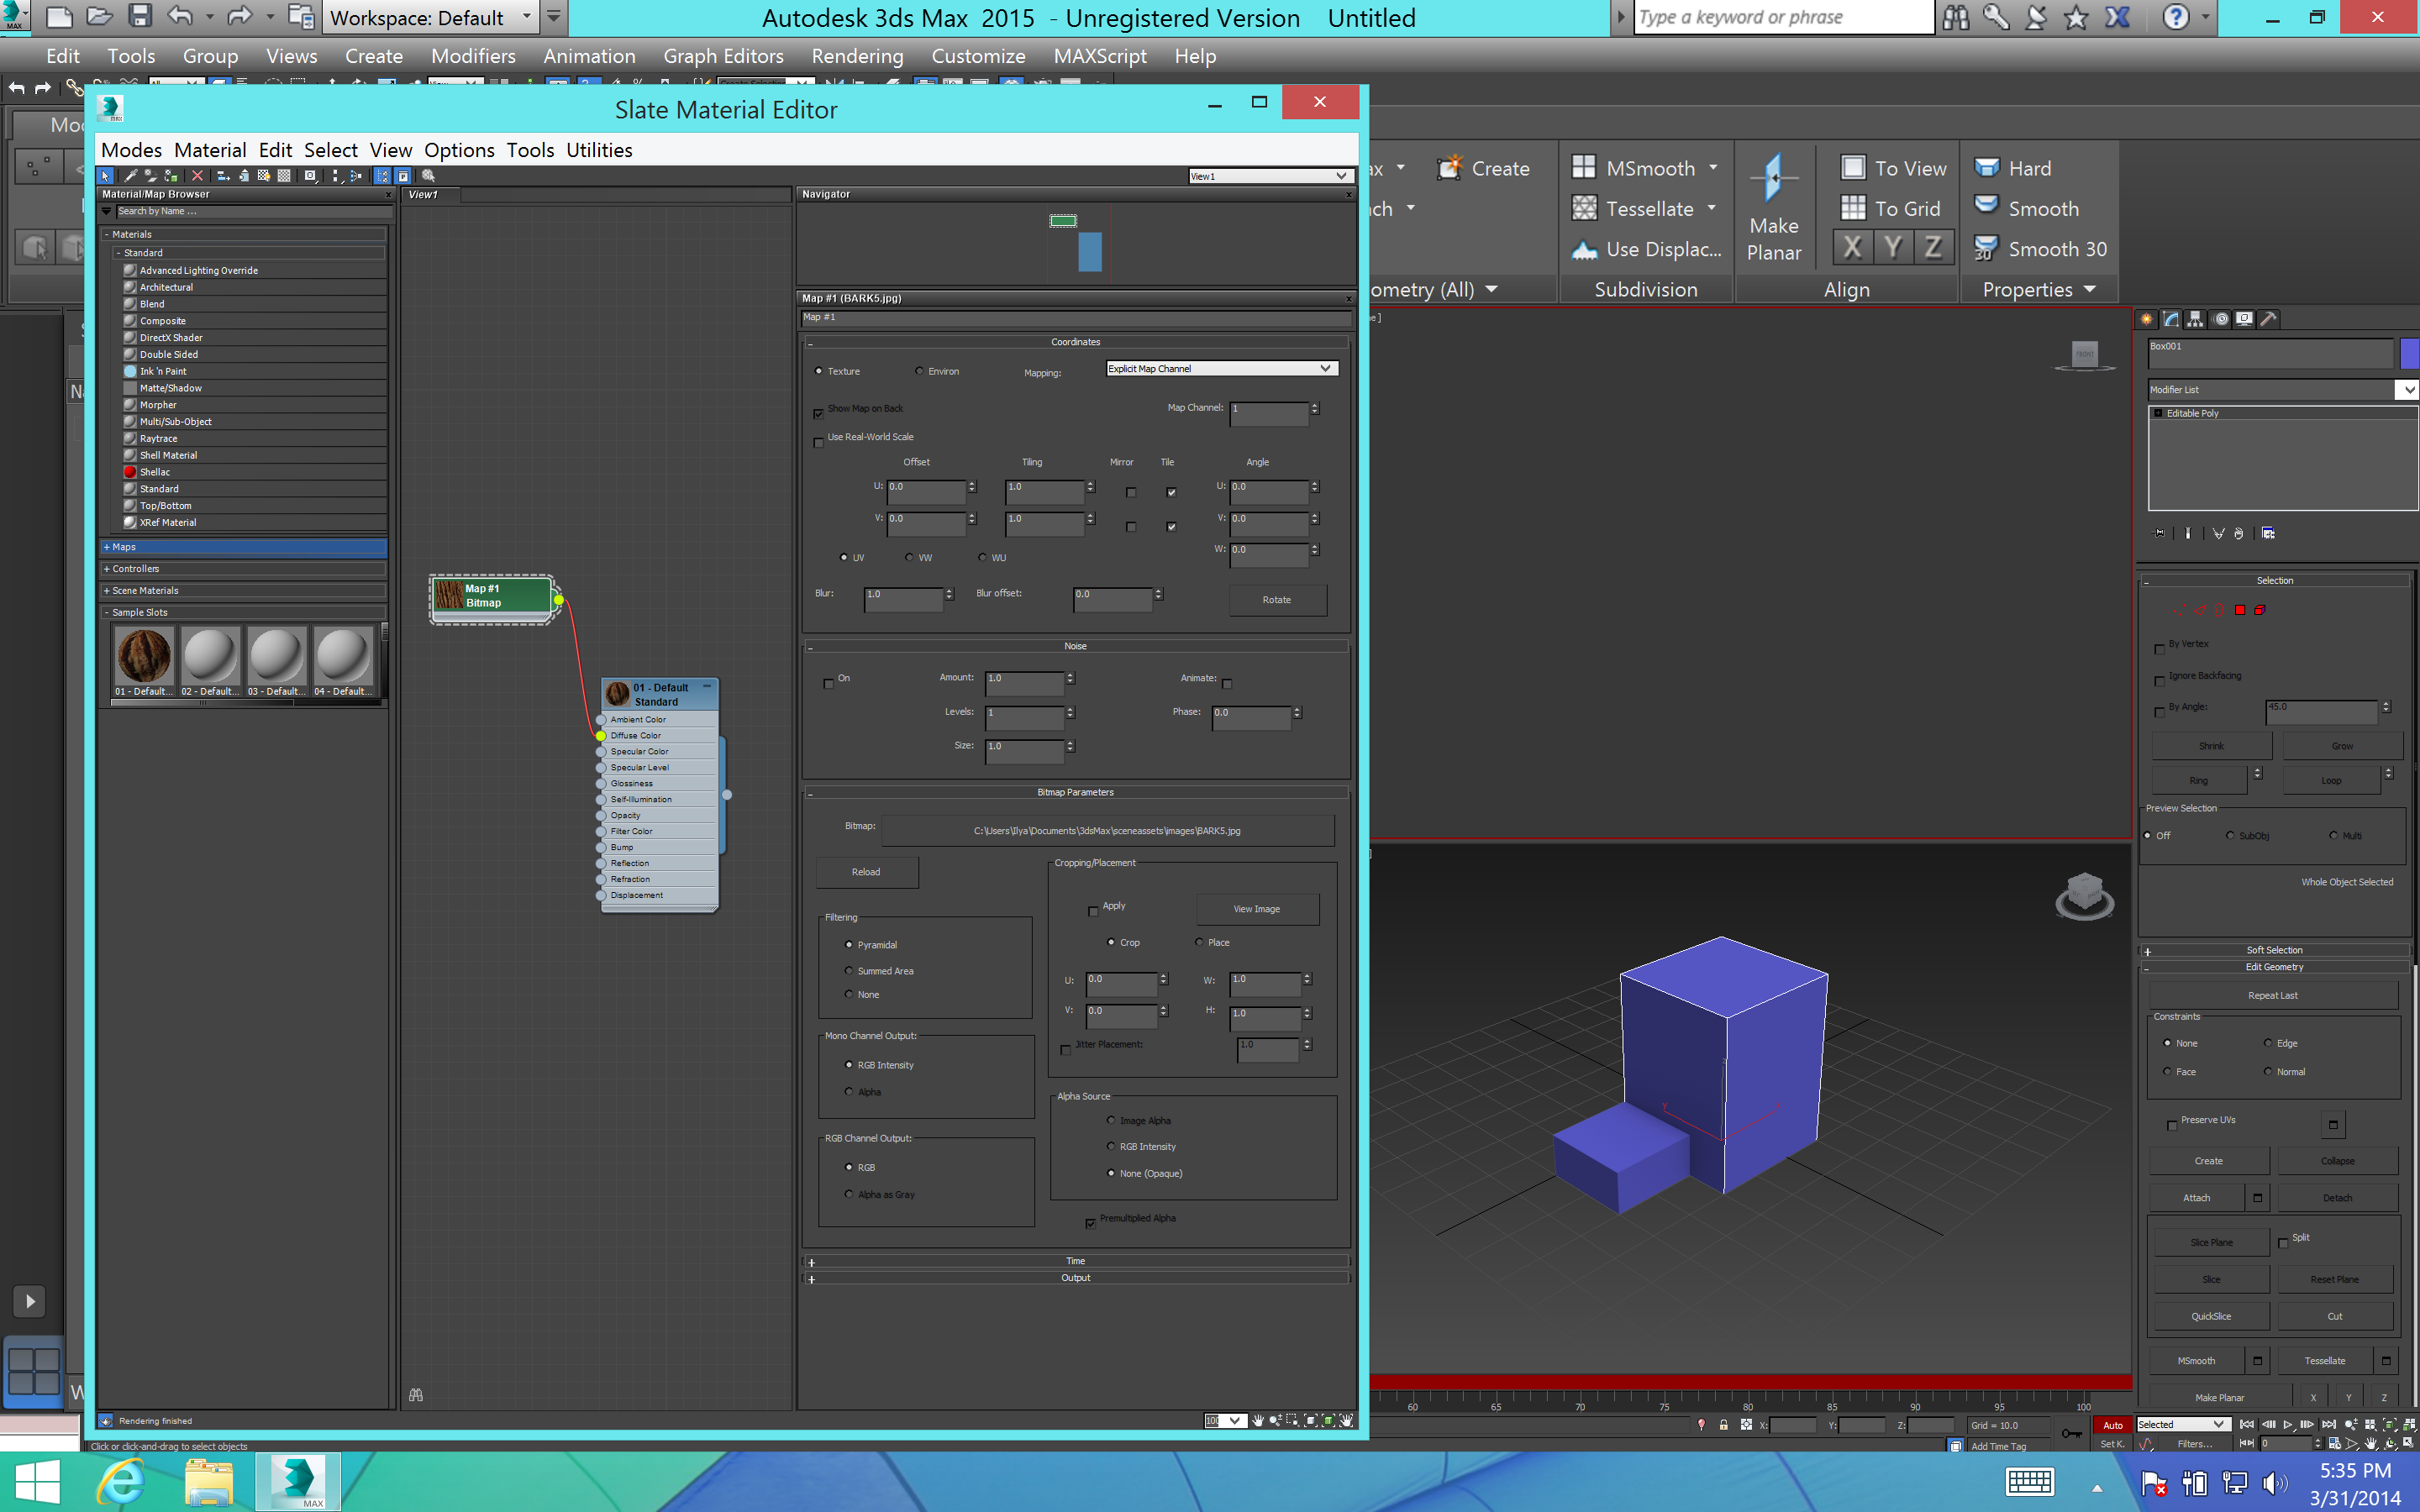Select the To Grid alignment icon
Image resolution: width=2420 pixels, height=1512 pixels.
tap(1854, 207)
